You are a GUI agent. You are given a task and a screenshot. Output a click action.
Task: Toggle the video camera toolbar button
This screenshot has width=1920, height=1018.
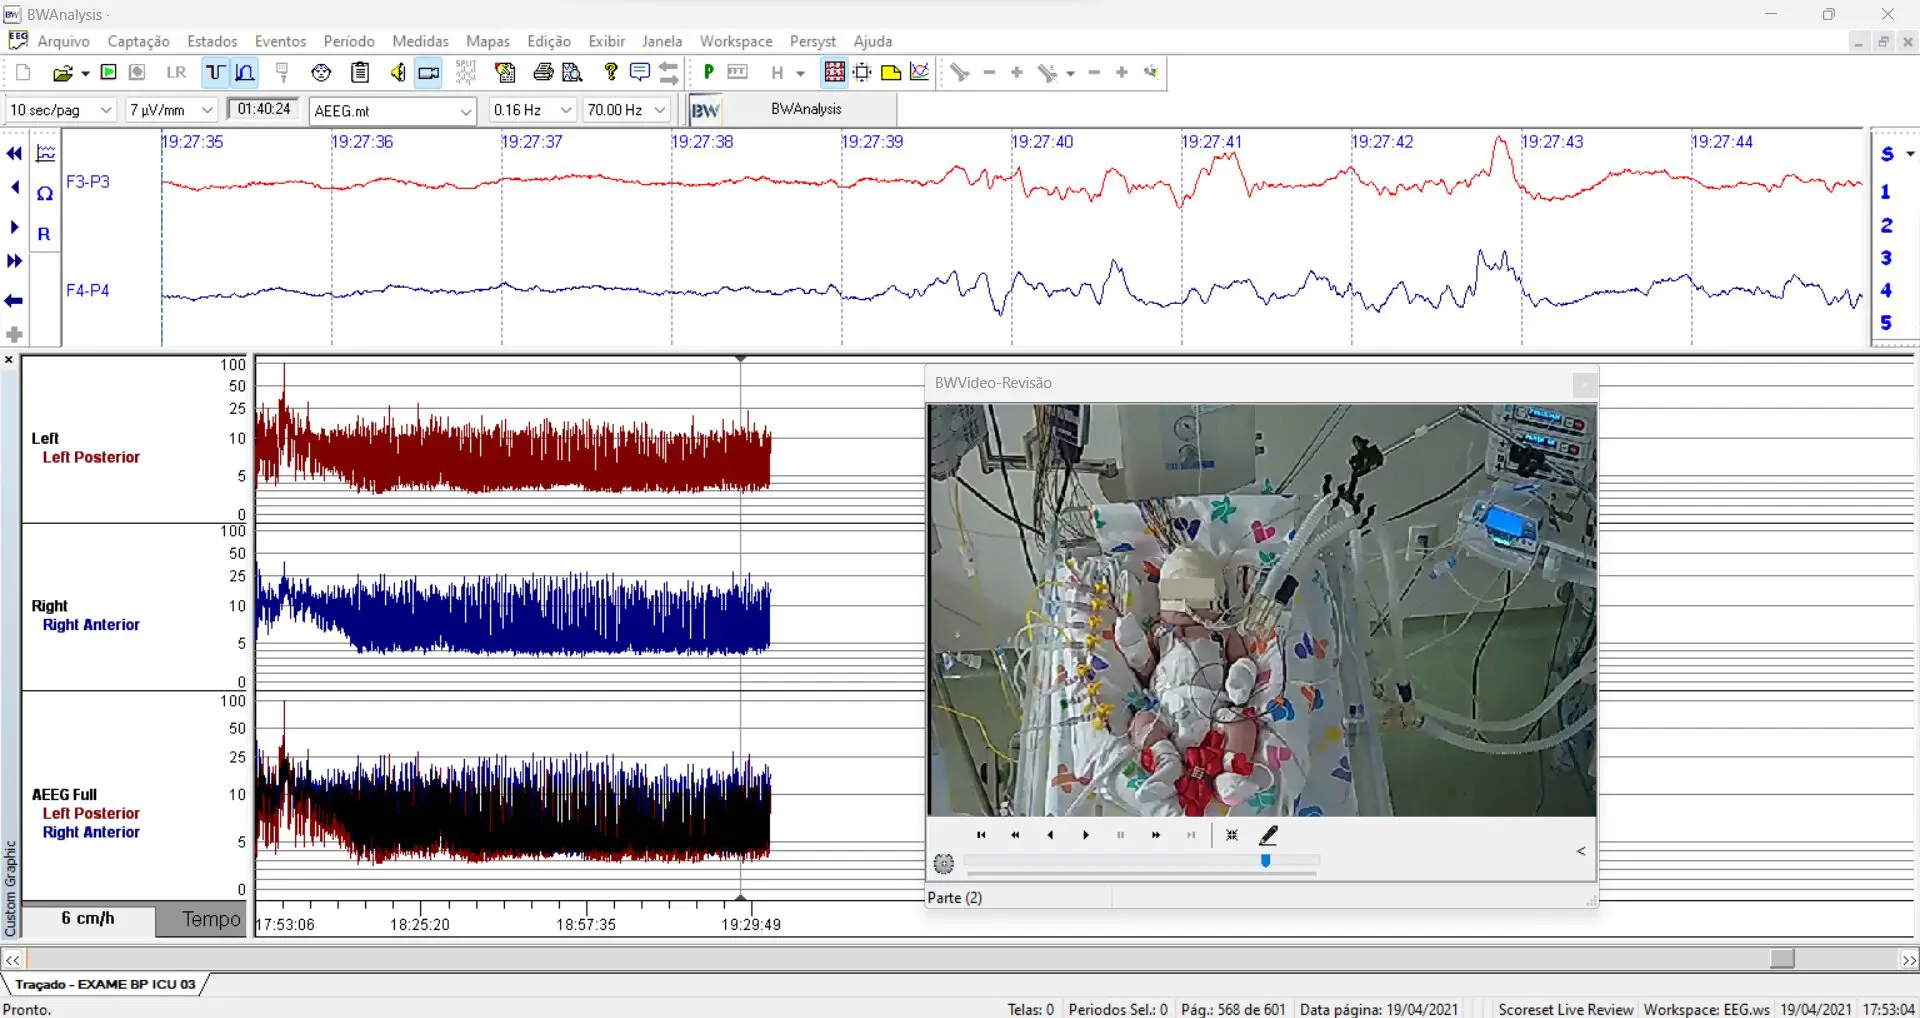[x=429, y=73]
